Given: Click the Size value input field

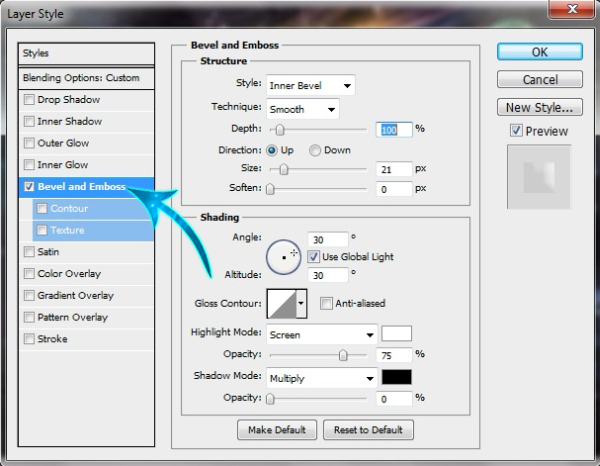Looking at the screenshot, I should point(394,170).
